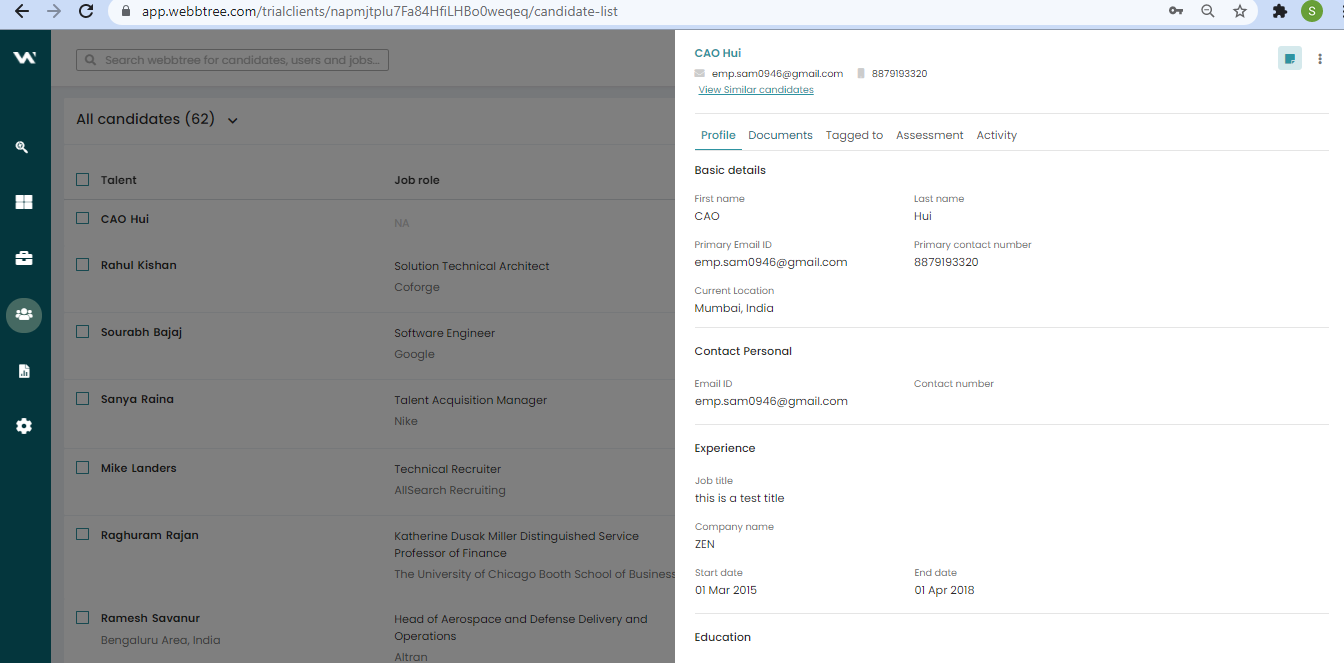Click the site lock icon in address bar
The width and height of the screenshot is (1344, 663).
coord(126,11)
